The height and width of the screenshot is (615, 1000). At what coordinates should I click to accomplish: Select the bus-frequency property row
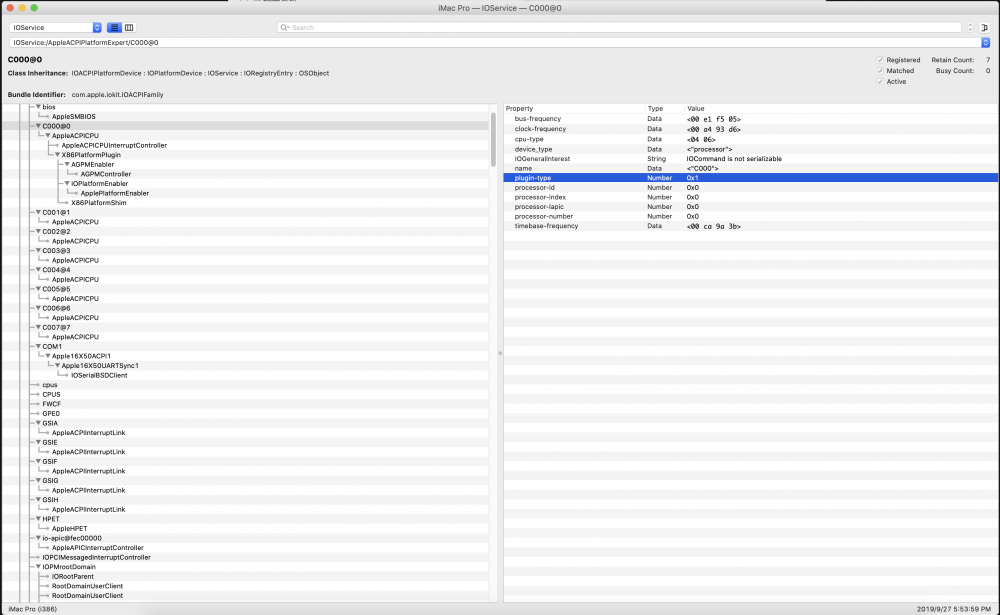pyautogui.click(x=751, y=119)
